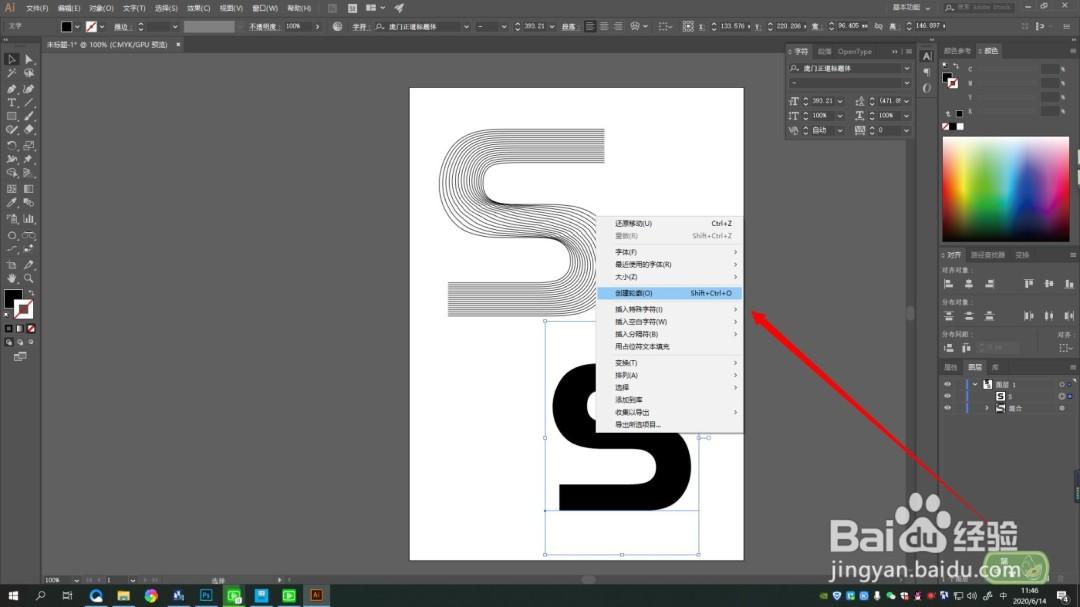The width and height of the screenshot is (1080, 607).
Task: Open font style dropdown in Character panel
Action: click(906, 83)
